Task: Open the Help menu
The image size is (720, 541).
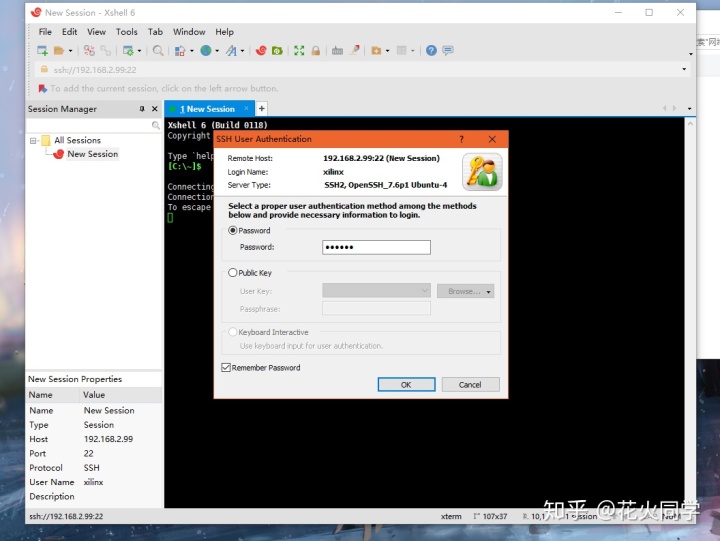Action: tap(225, 32)
